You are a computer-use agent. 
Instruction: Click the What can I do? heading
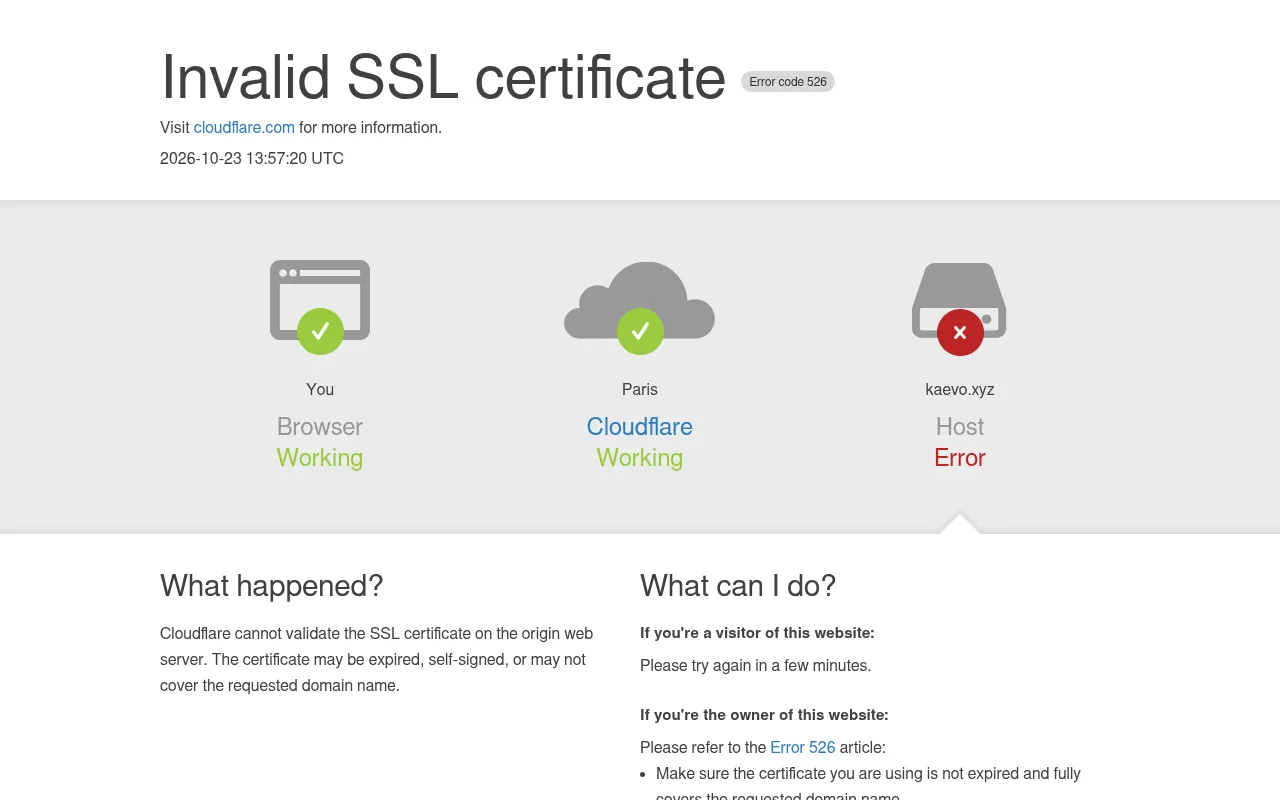pos(738,586)
